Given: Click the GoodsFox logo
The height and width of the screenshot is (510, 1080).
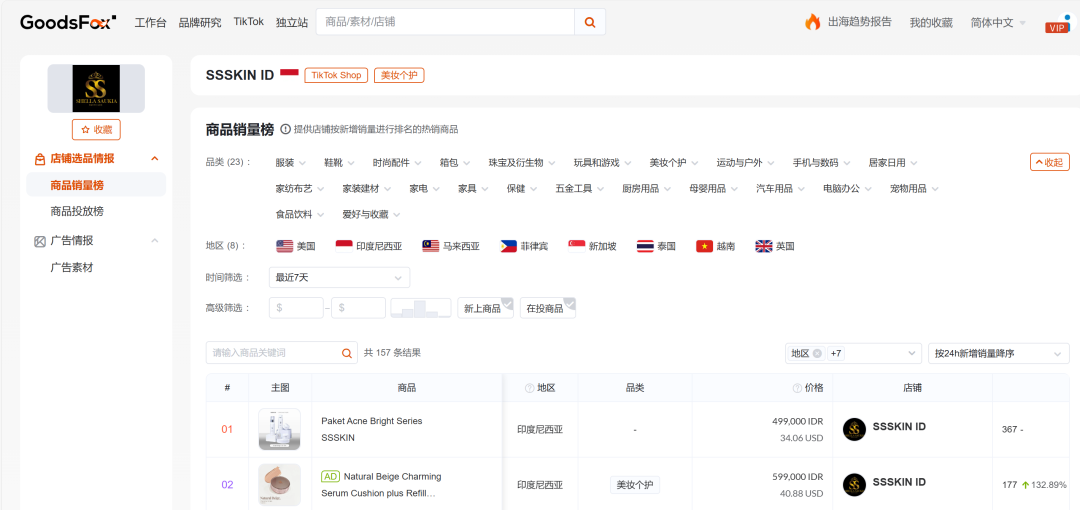Looking at the screenshot, I should [x=68, y=22].
